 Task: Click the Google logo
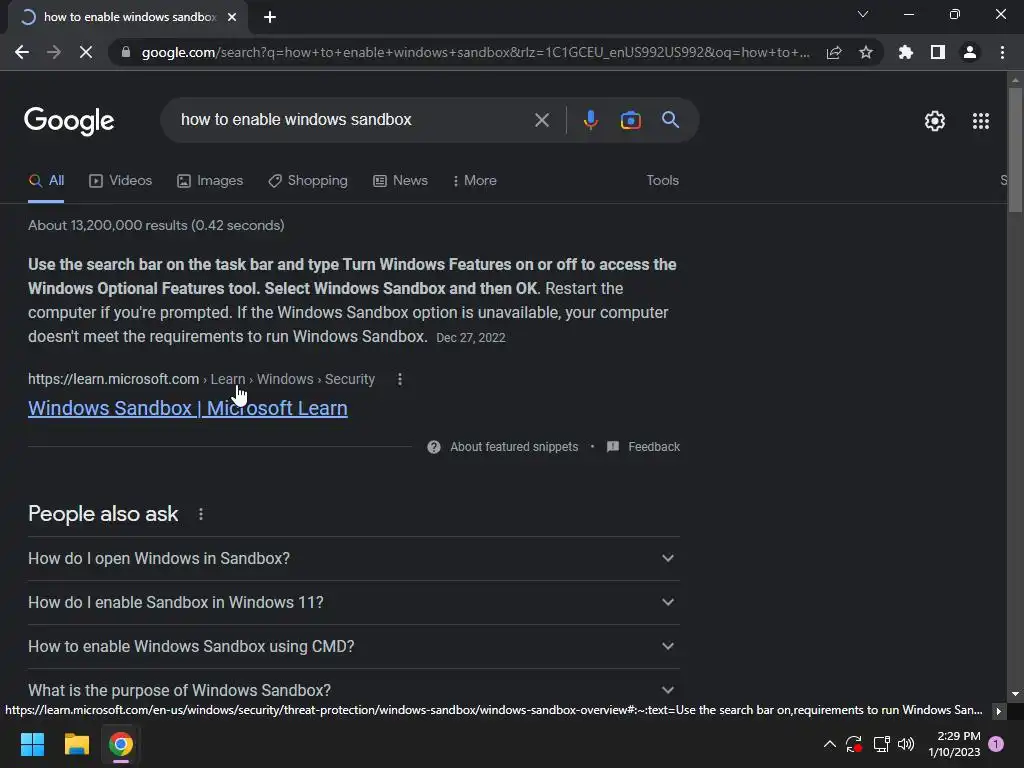click(x=69, y=121)
